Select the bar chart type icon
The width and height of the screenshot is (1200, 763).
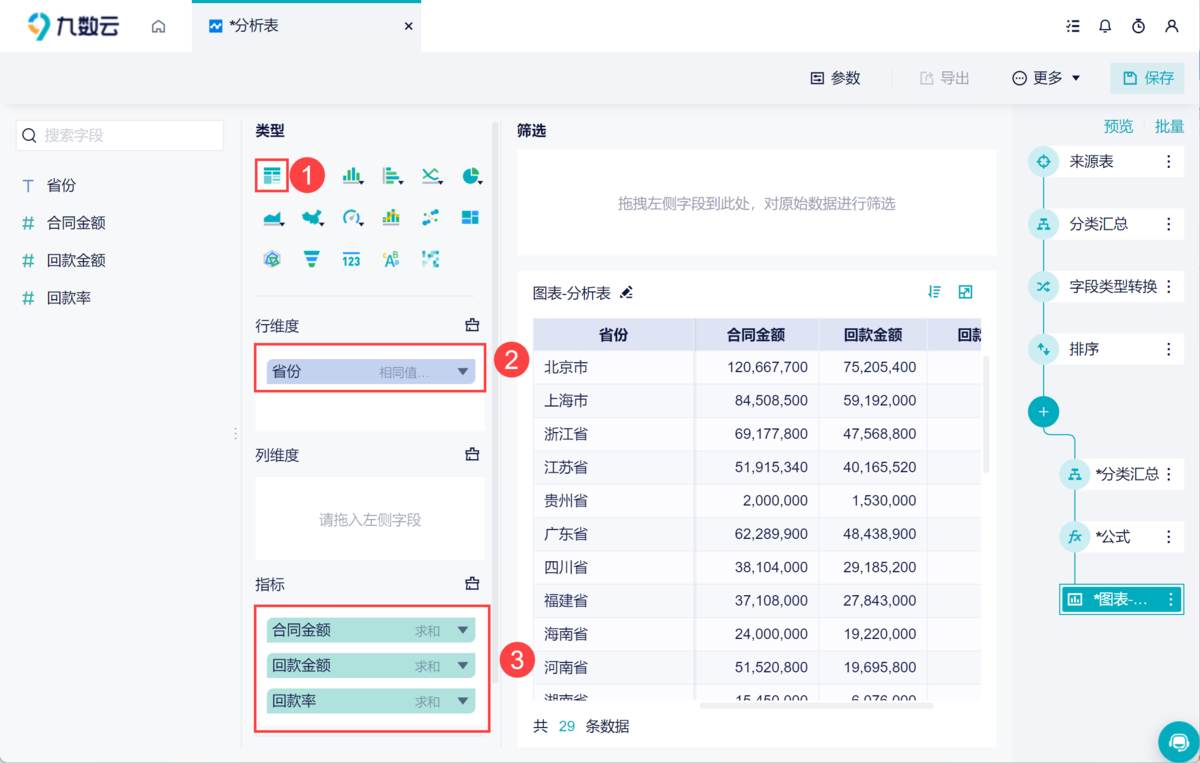click(351, 175)
